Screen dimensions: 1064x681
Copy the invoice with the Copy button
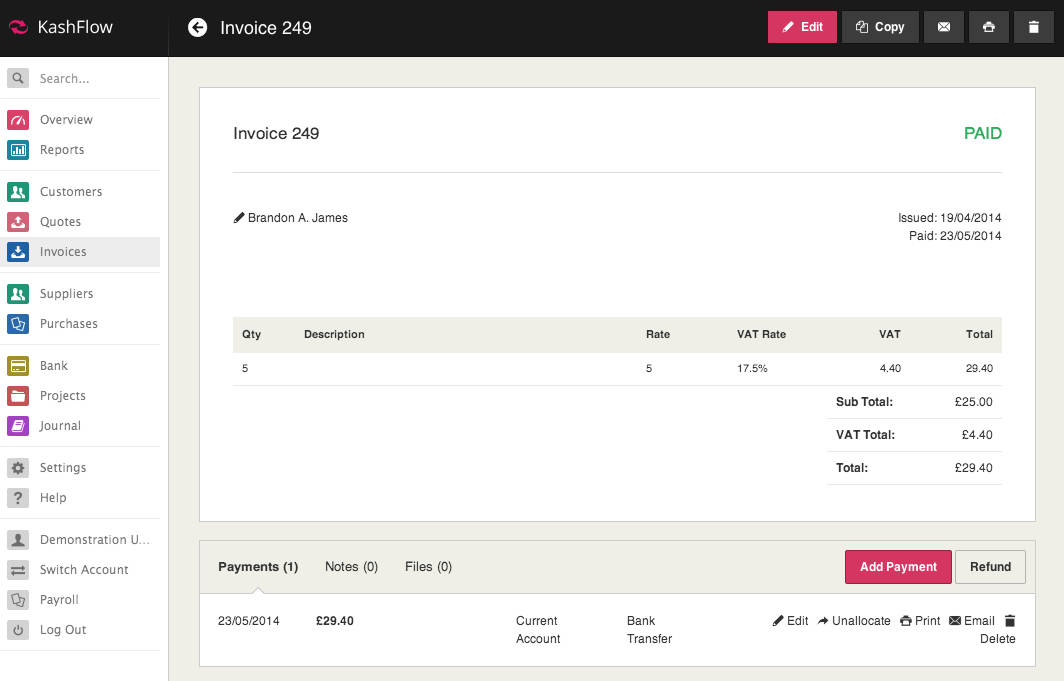tap(880, 27)
